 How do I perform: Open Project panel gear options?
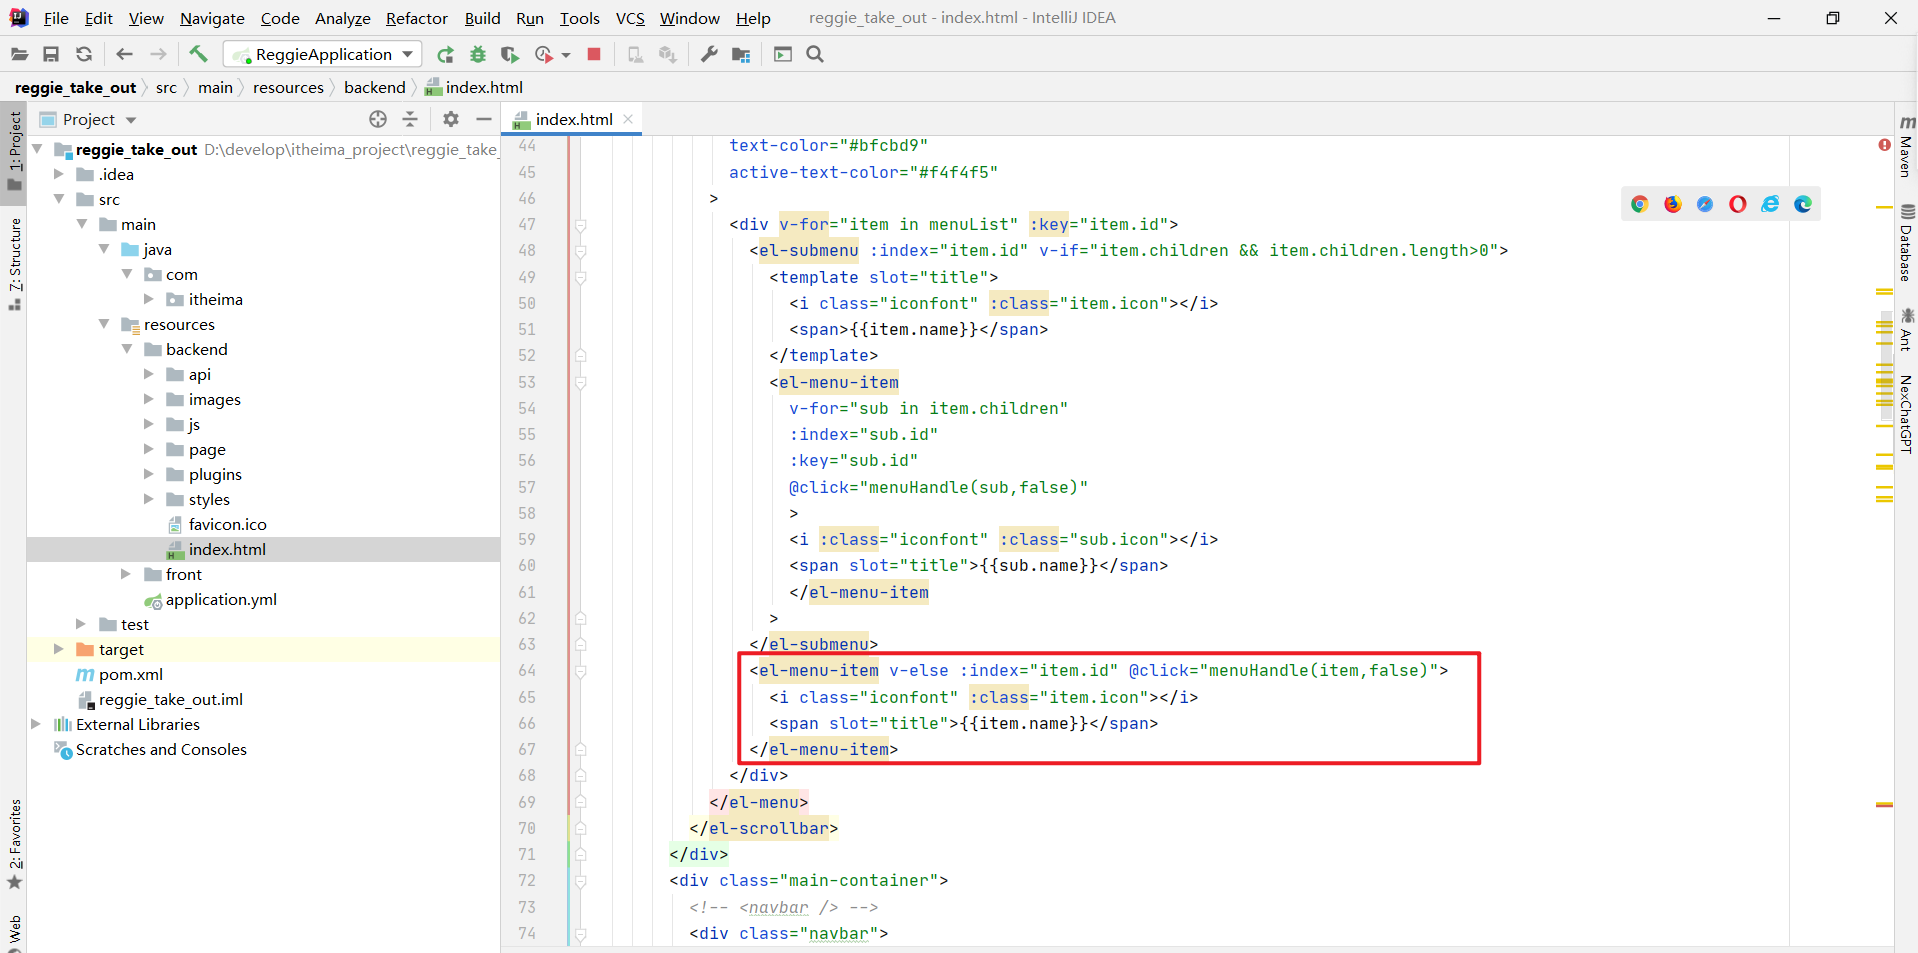pyautogui.click(x=451, y=119)
